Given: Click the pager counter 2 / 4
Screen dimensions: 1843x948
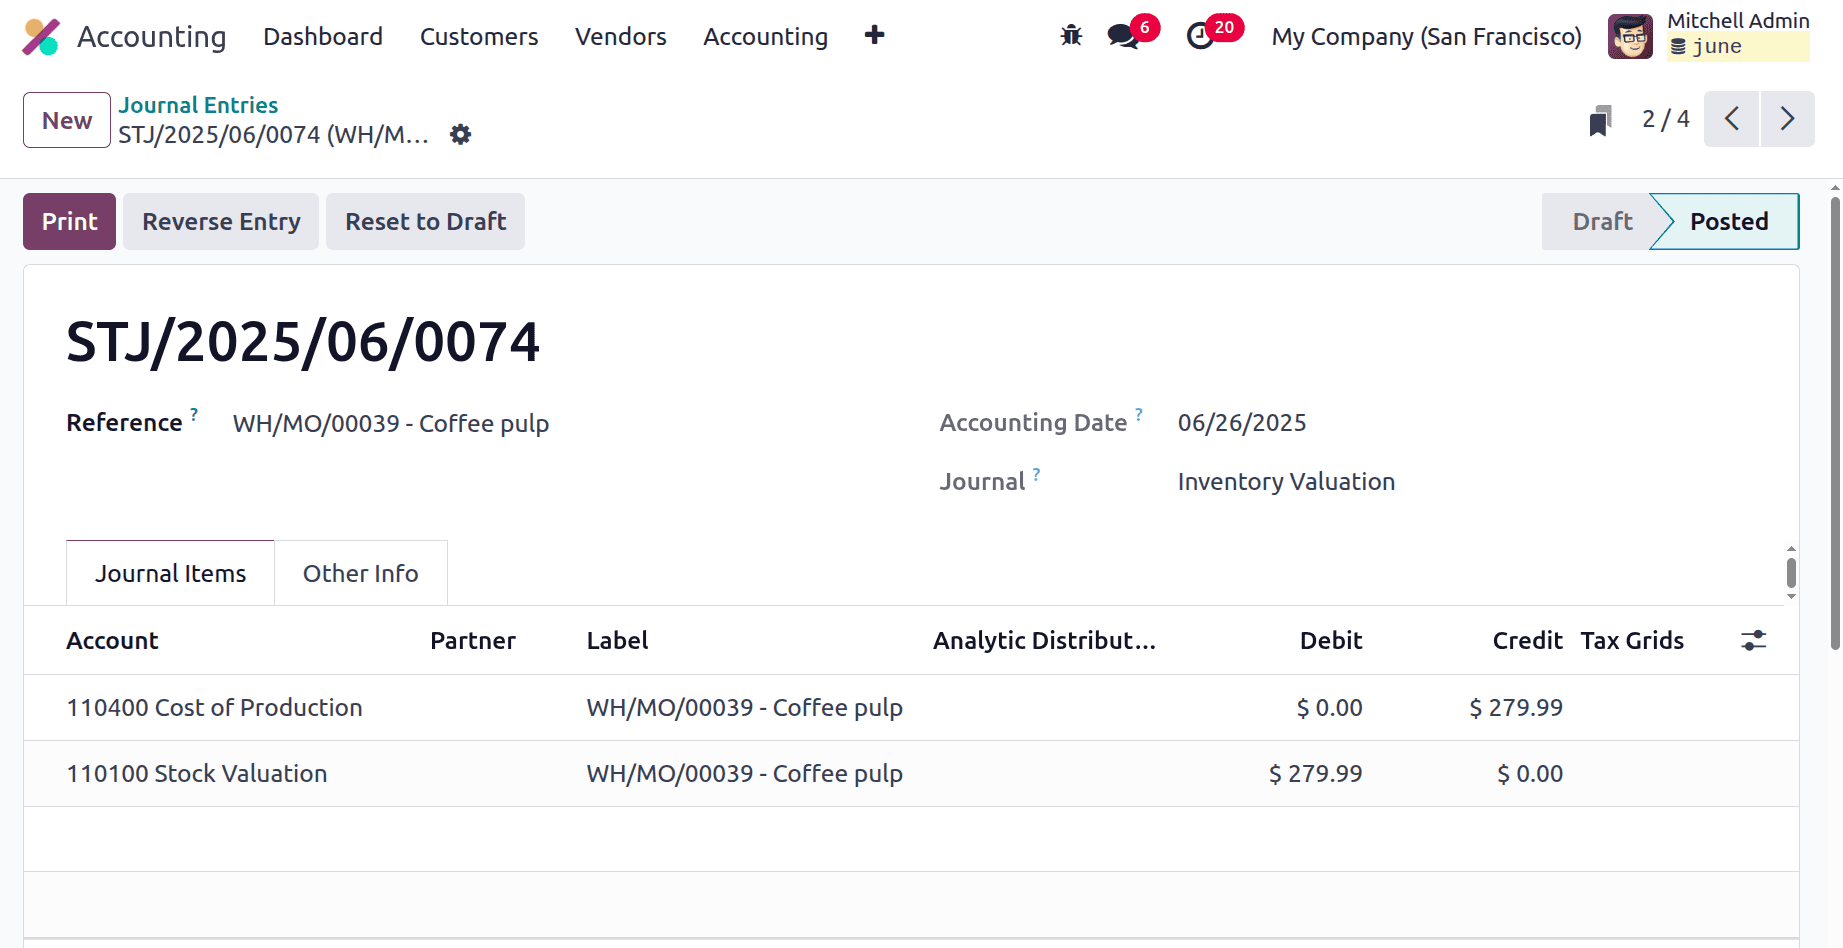Looking at the screenshot, I should point(1666,119).
